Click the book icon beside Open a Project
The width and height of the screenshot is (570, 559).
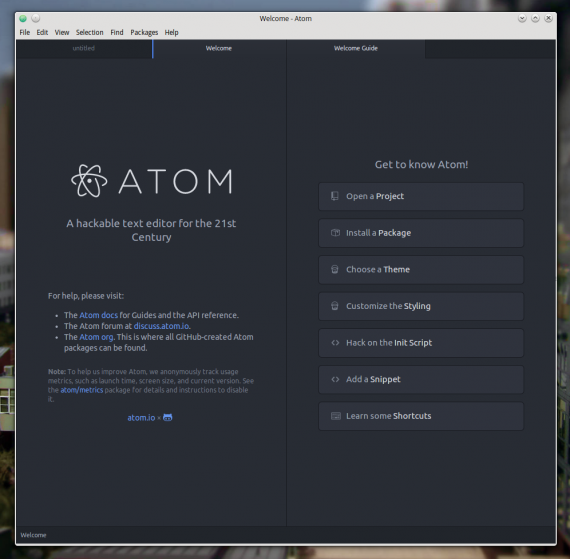pos(334,196)
